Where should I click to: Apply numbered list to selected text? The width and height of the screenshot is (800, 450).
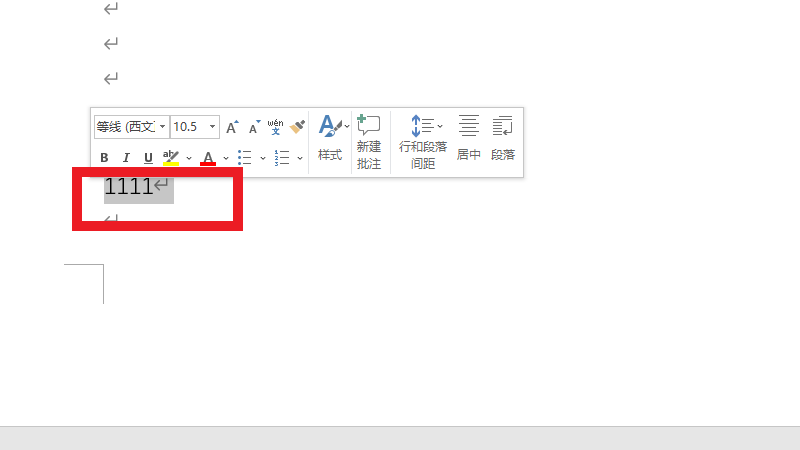pos(282,157)
